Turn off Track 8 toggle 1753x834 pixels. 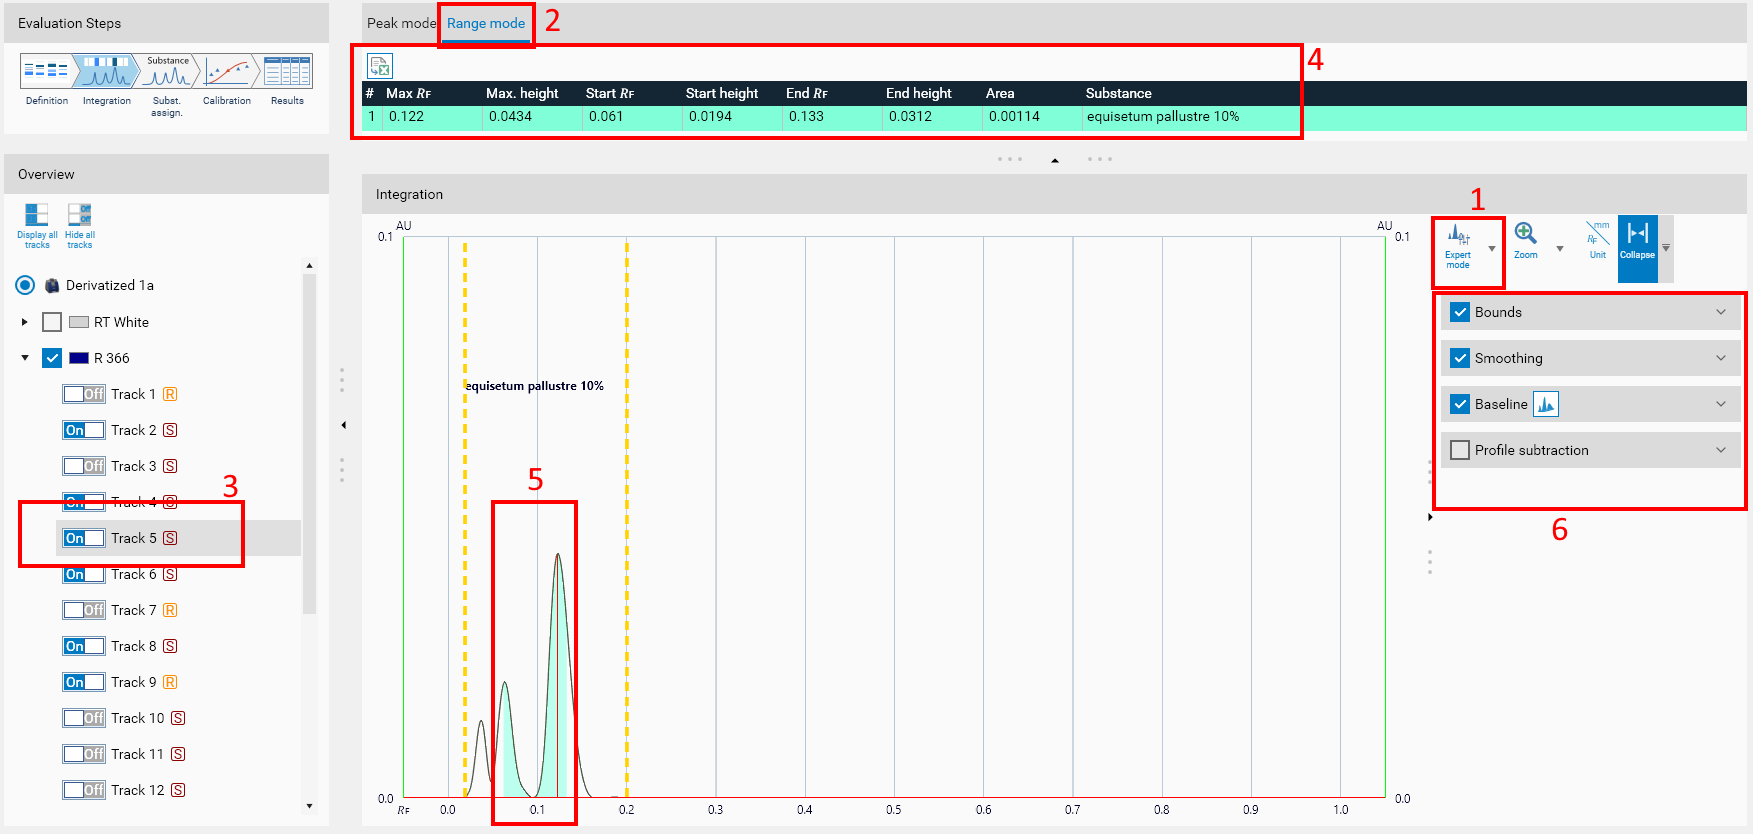tap(84, 646)
